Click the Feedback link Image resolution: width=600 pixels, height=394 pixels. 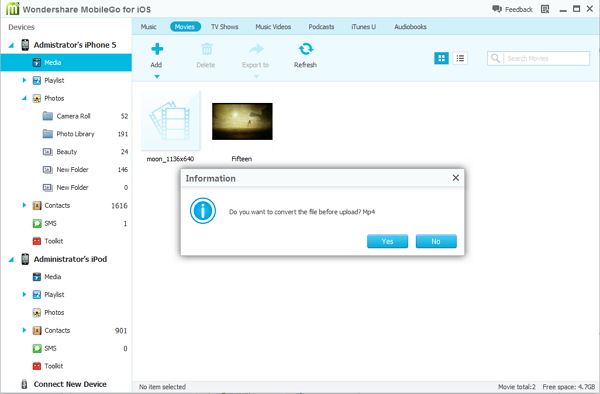coord(519,10)
